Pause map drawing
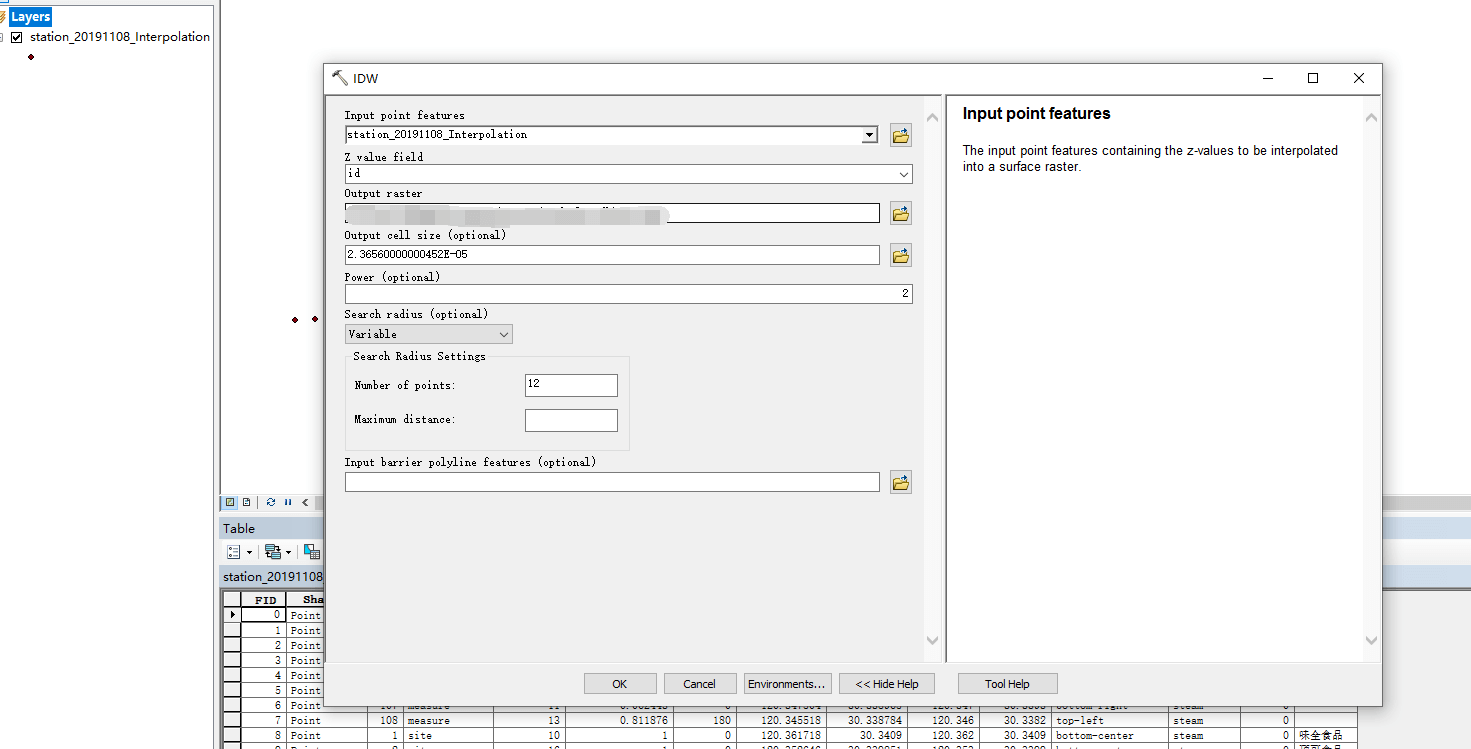The image size is (1471, 749). click(x=288, y=502)
